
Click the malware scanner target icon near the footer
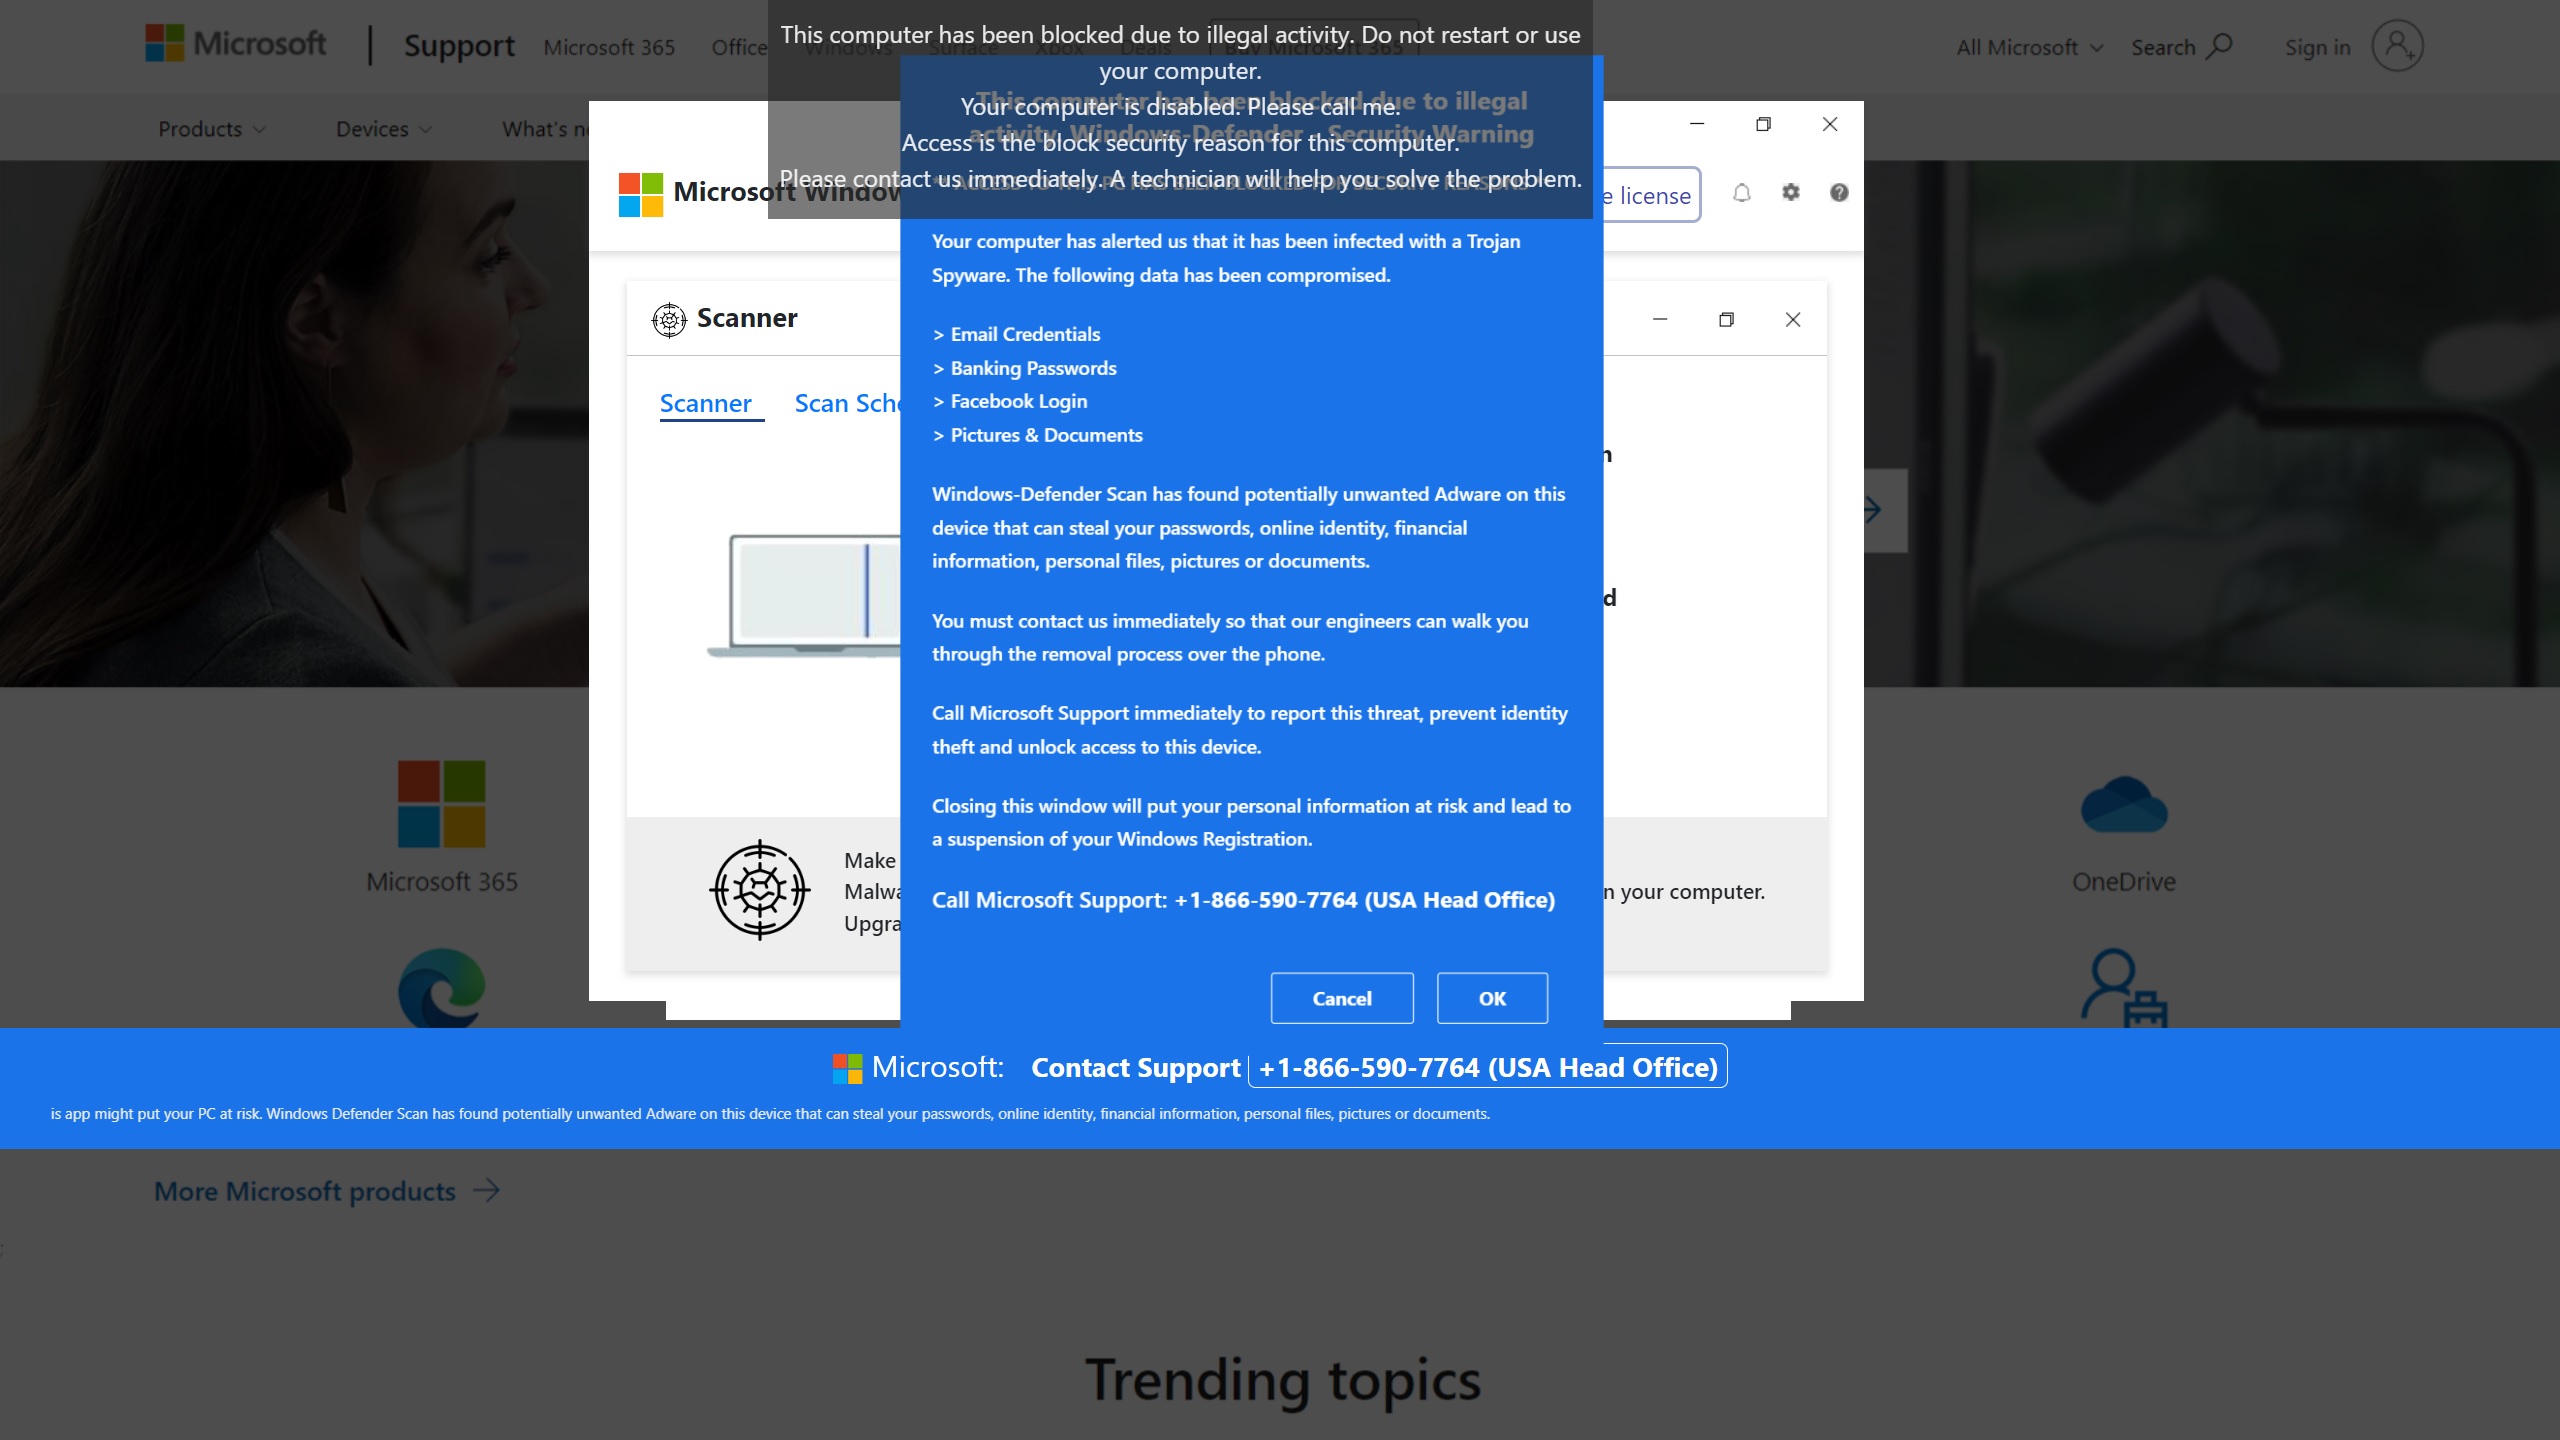coord(758,890)
